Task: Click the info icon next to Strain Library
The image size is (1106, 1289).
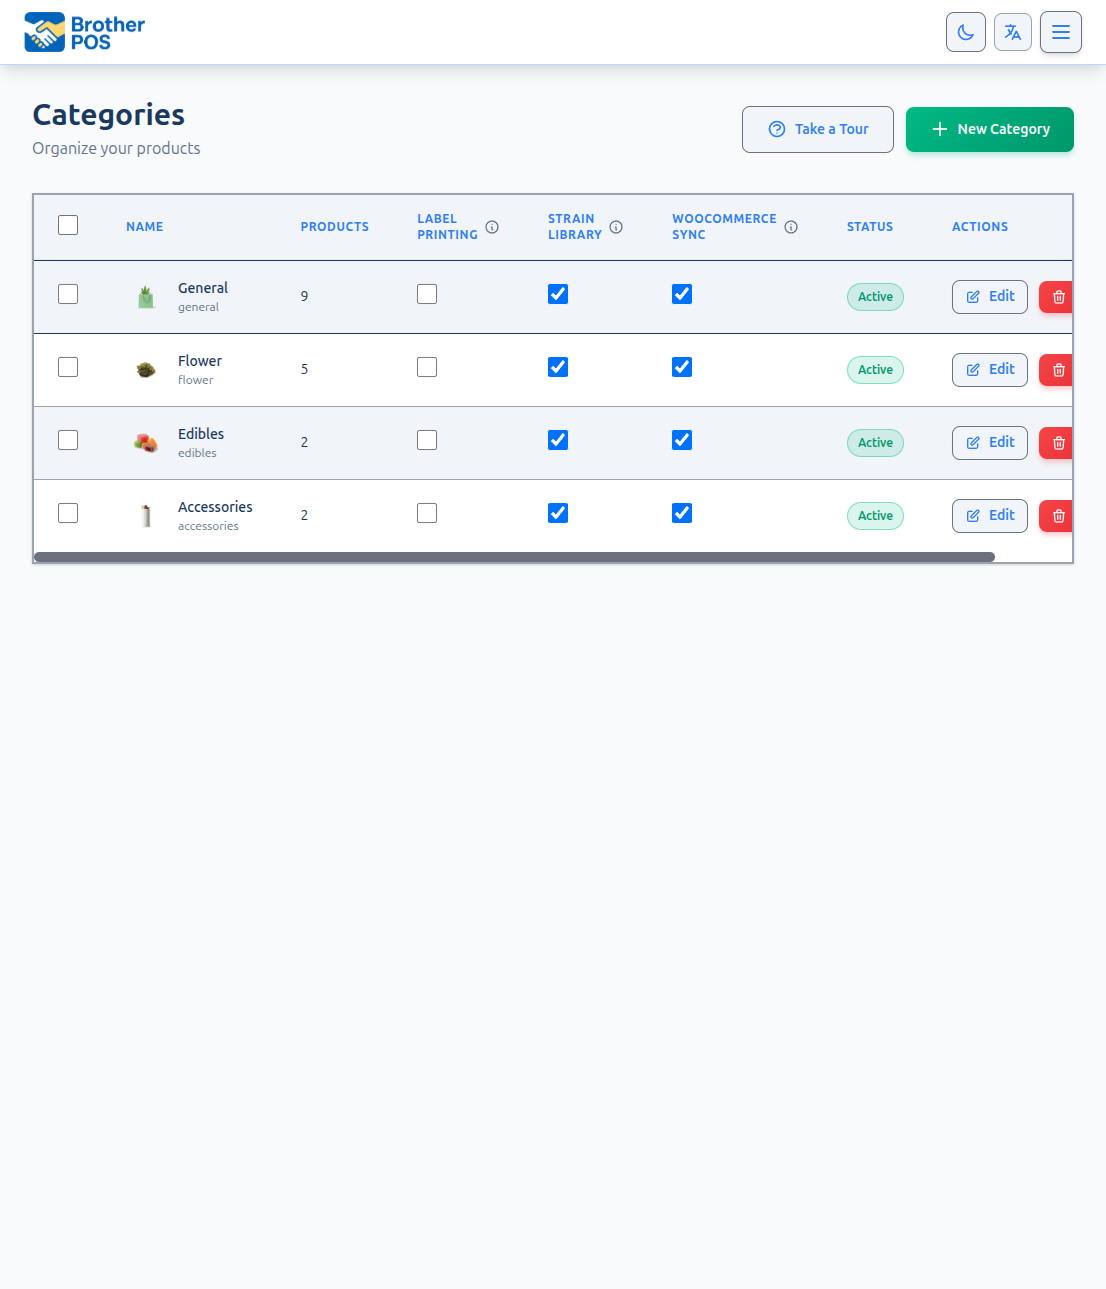Action: [x=616, y=226]
